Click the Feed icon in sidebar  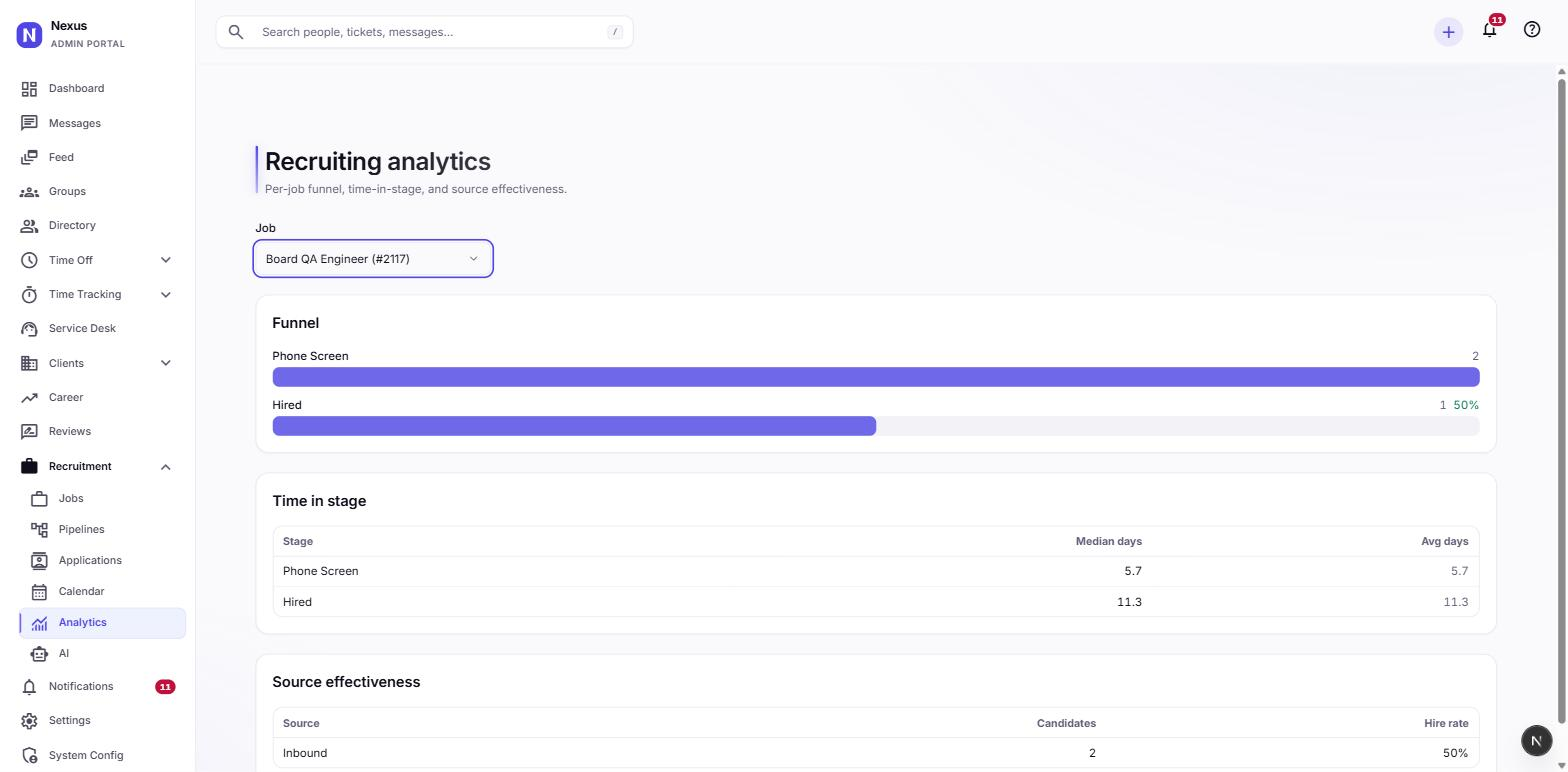29,157
